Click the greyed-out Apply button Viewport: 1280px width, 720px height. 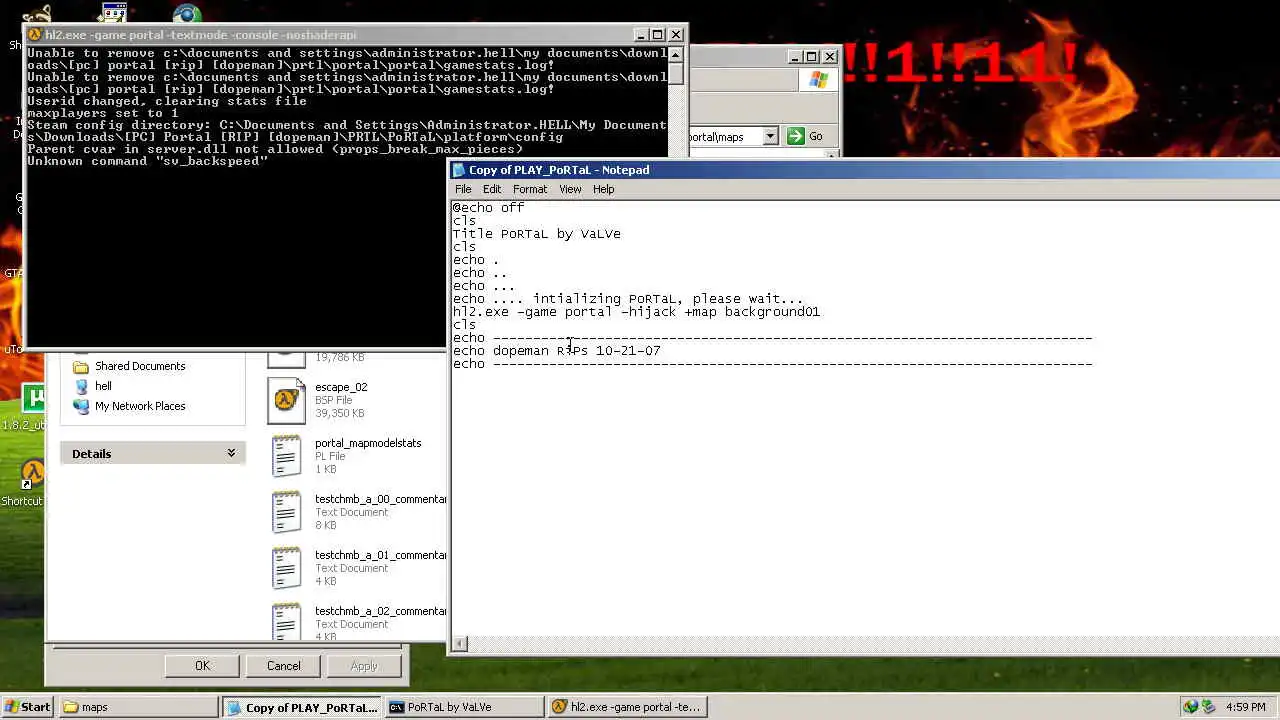click(x=364, y=666)
